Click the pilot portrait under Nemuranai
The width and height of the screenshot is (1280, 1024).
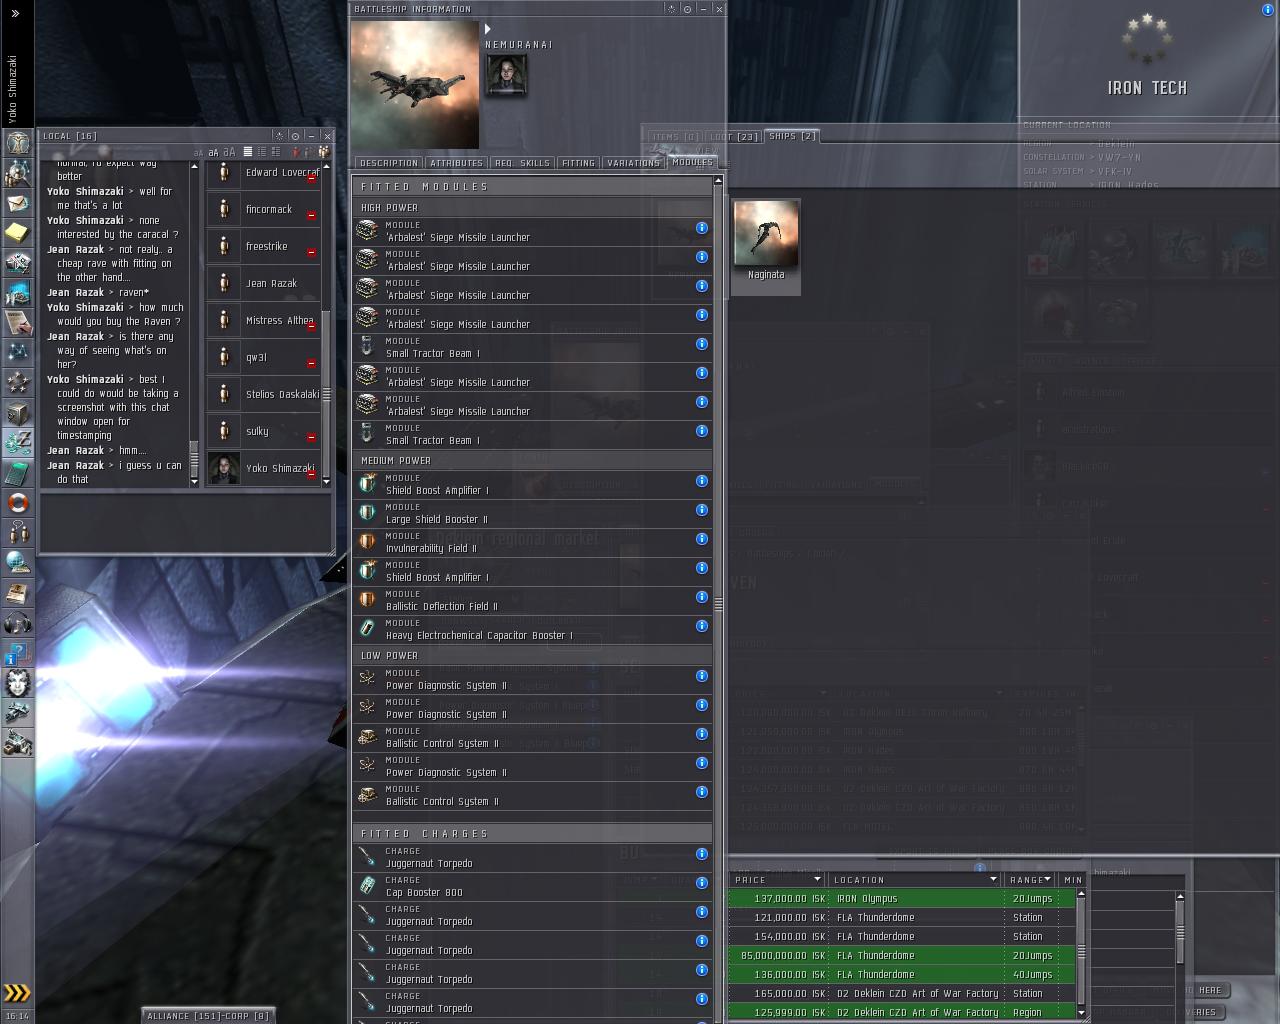[506, 75]
